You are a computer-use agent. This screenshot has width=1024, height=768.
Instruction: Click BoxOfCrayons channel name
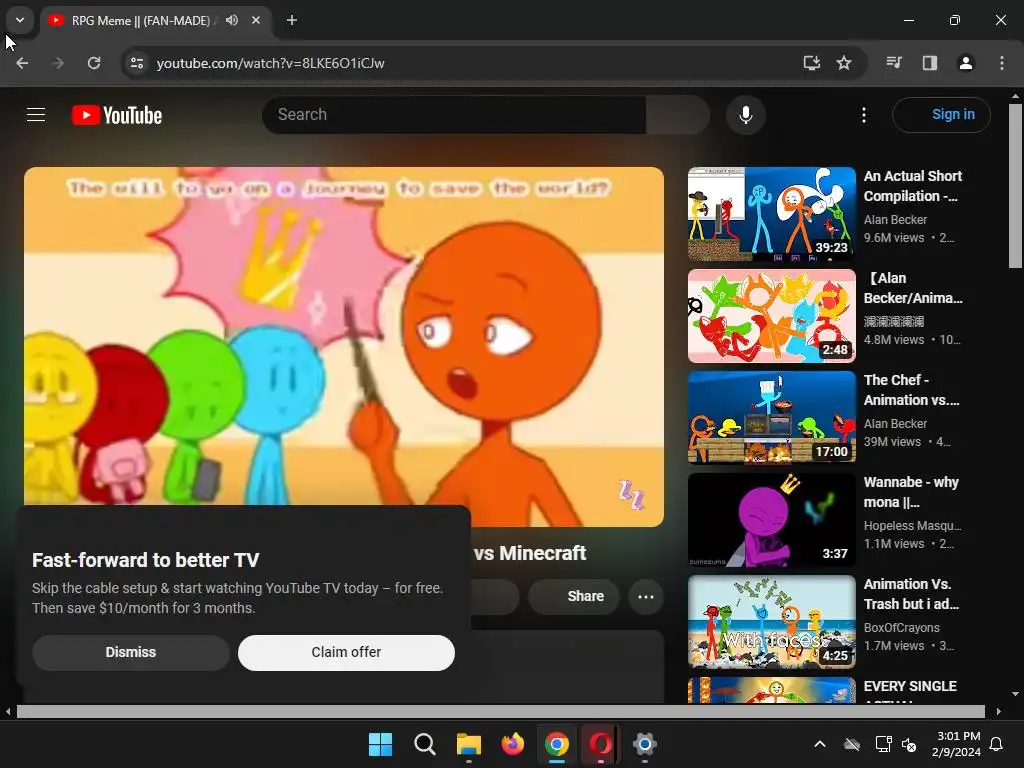pyautogui.click(x=901, y=628)
